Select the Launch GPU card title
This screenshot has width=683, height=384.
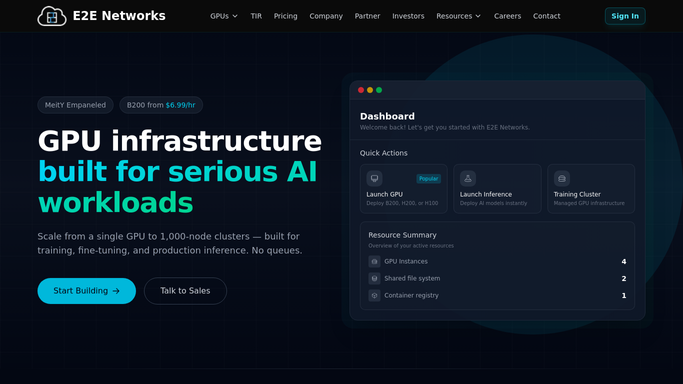coord(384,194)
